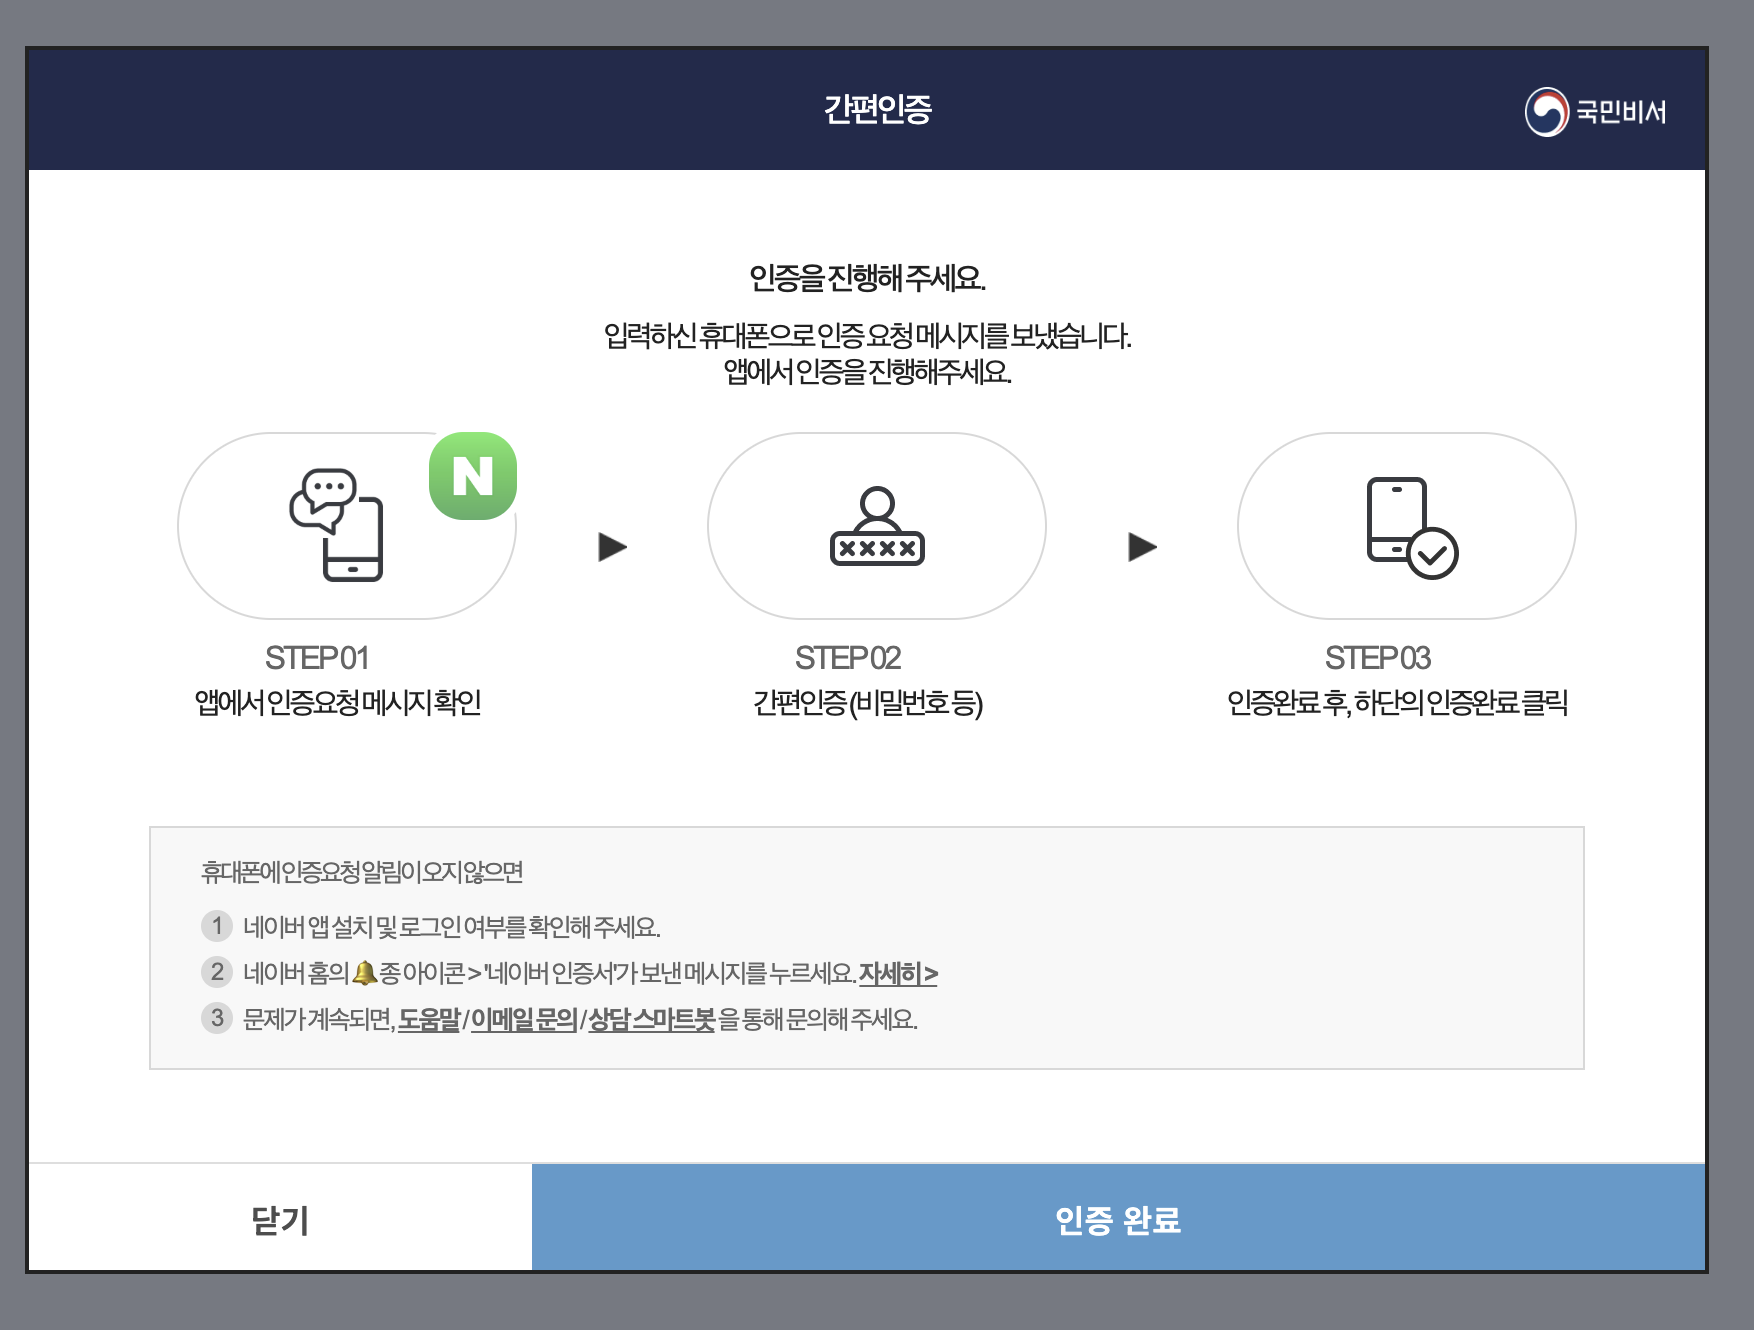Click the arrow between STEP 02 and STEP 03
Image resolution: width=1754 pixels, height=1330 pixels.
coord(1140,548)
